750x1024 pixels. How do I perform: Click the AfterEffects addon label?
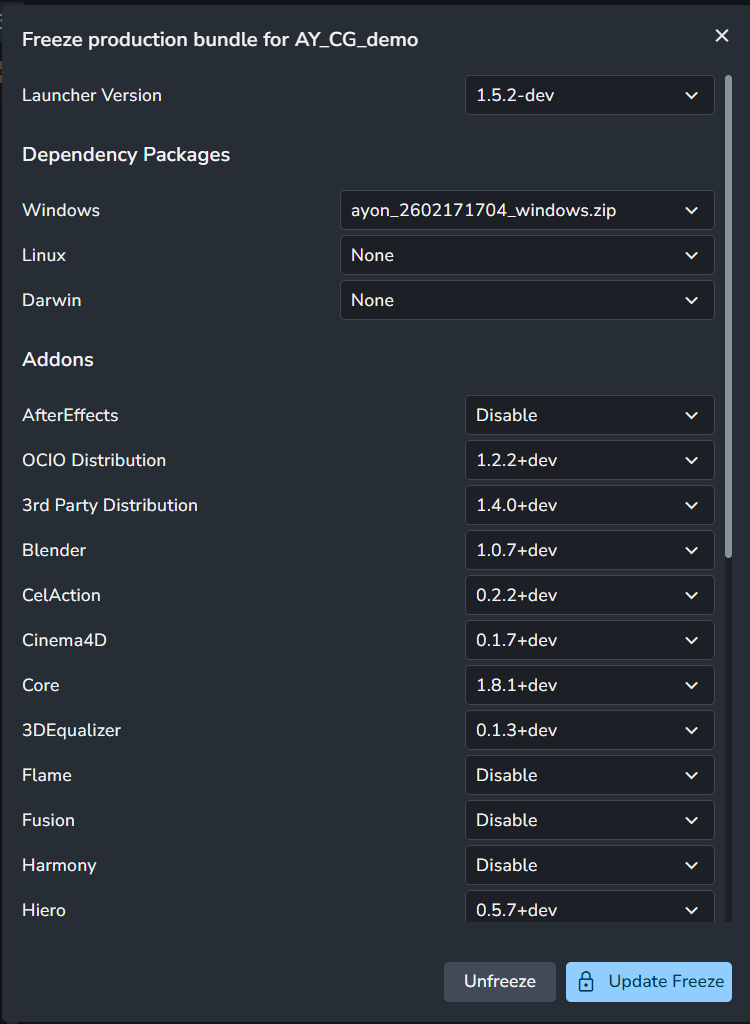[x=71, y=415]
